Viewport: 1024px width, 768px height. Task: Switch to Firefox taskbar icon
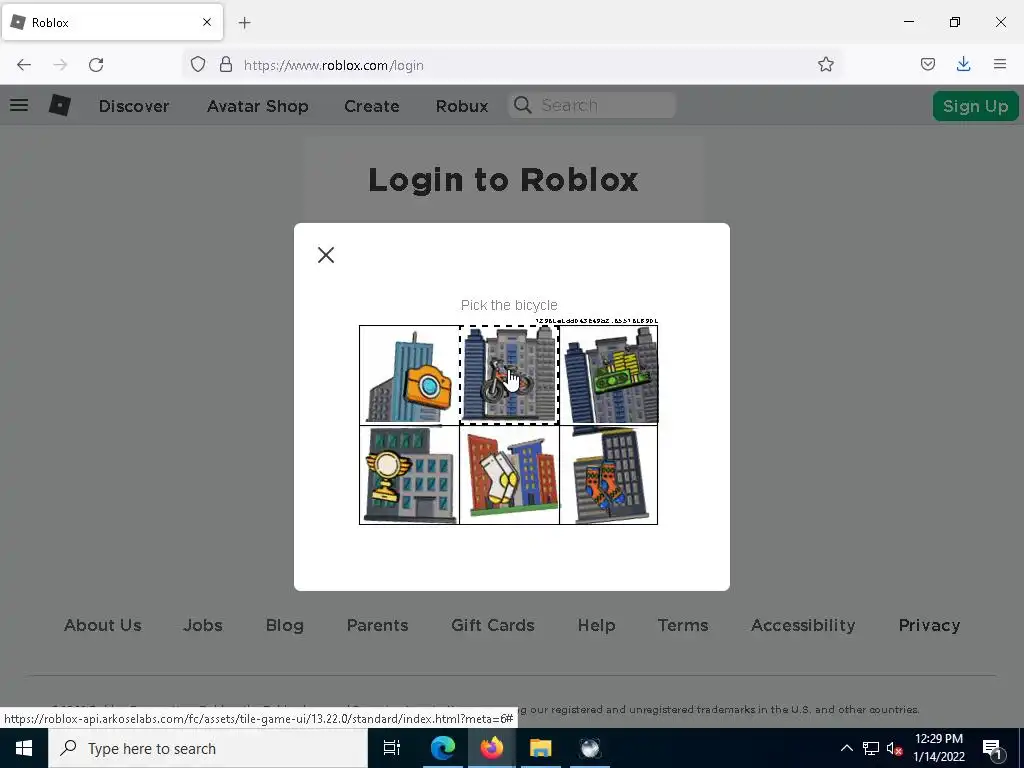coord(492,748)
